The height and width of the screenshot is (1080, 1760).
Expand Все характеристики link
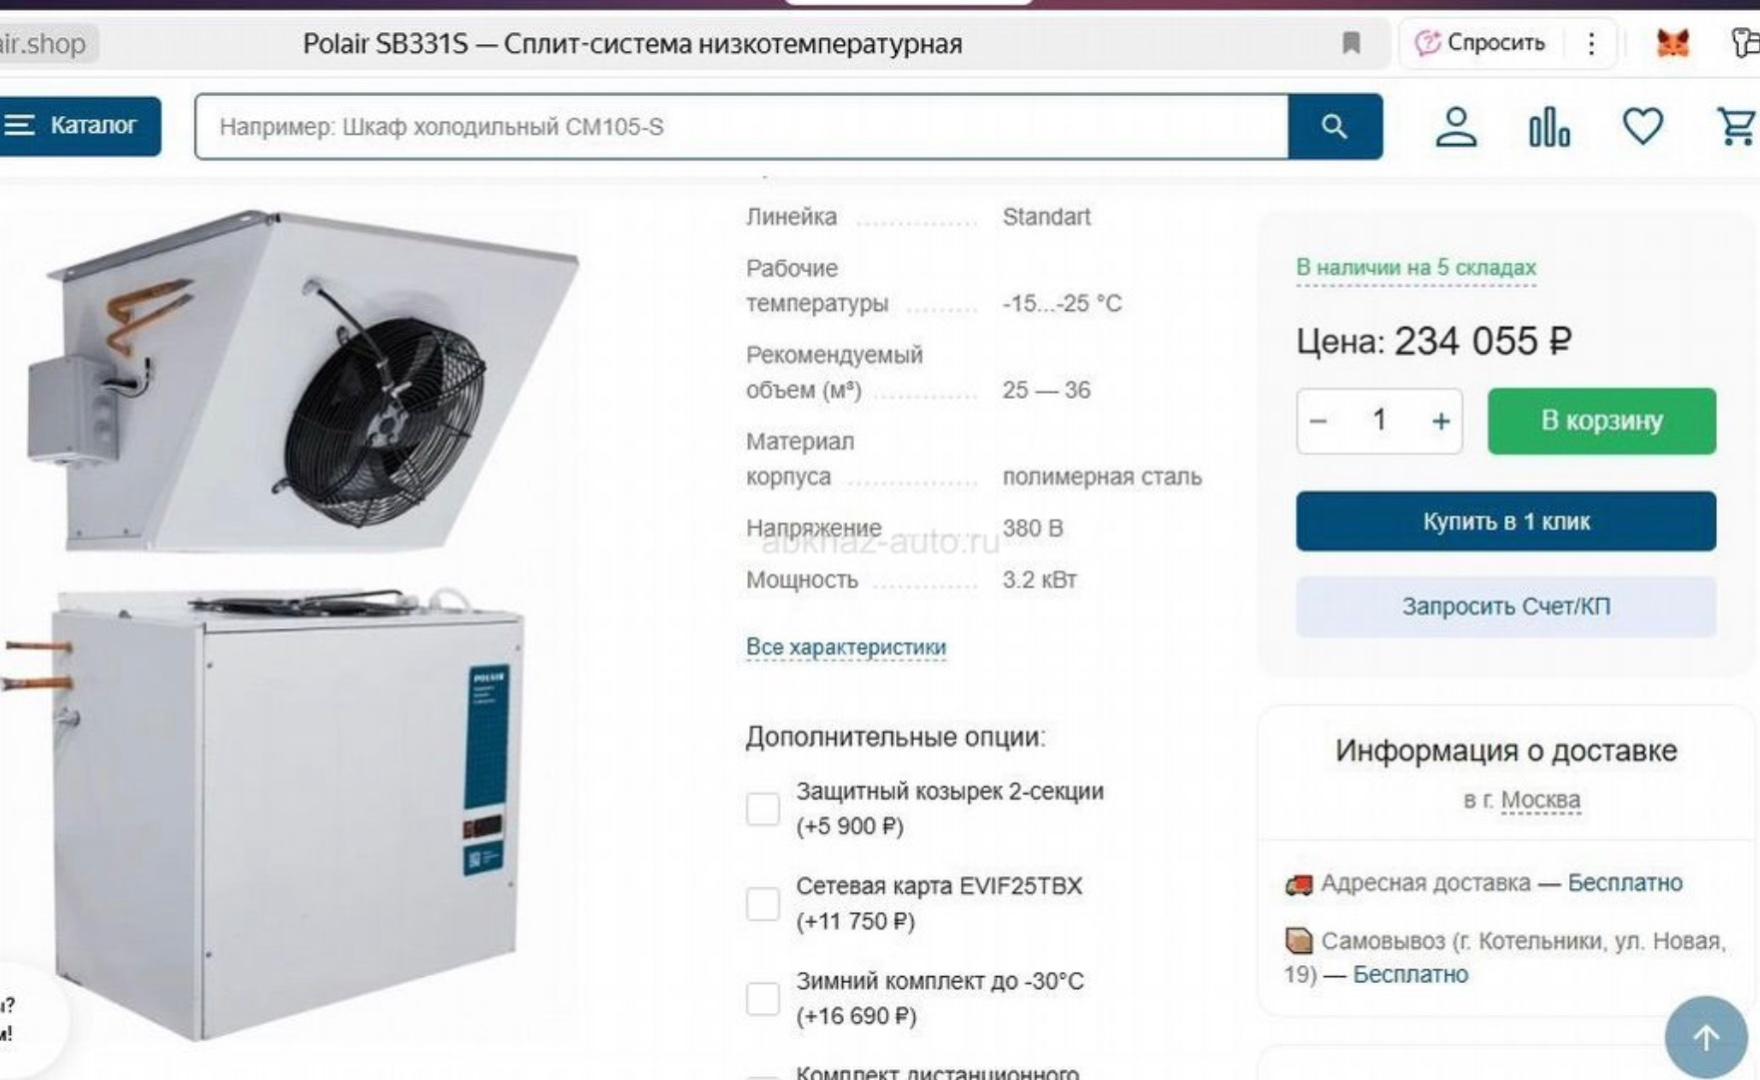[846, 647]
